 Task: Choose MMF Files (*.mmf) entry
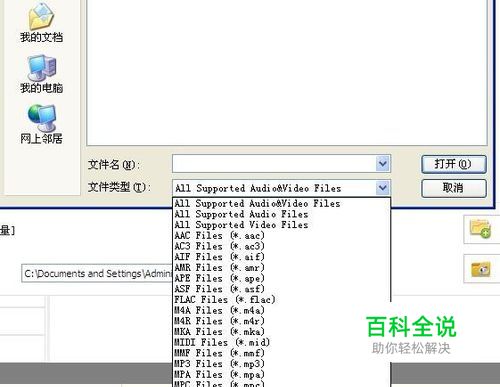tap(282, 353)
